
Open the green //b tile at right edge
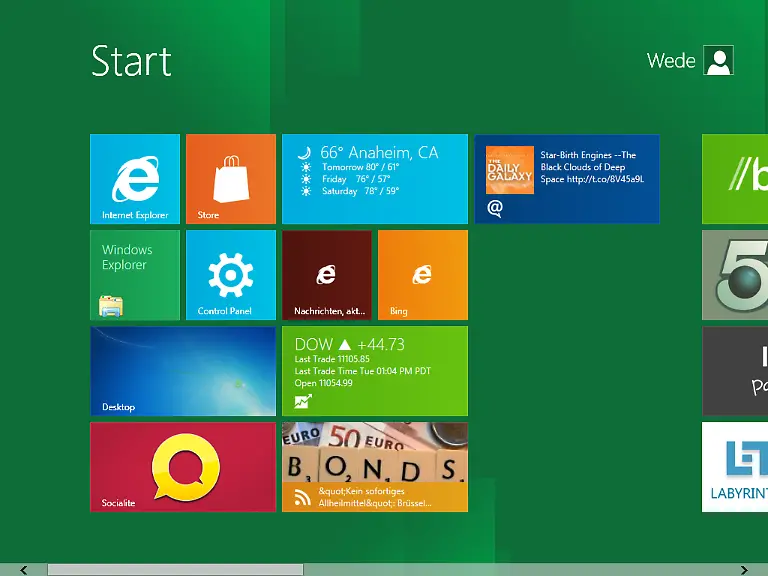tap(735, 179)
